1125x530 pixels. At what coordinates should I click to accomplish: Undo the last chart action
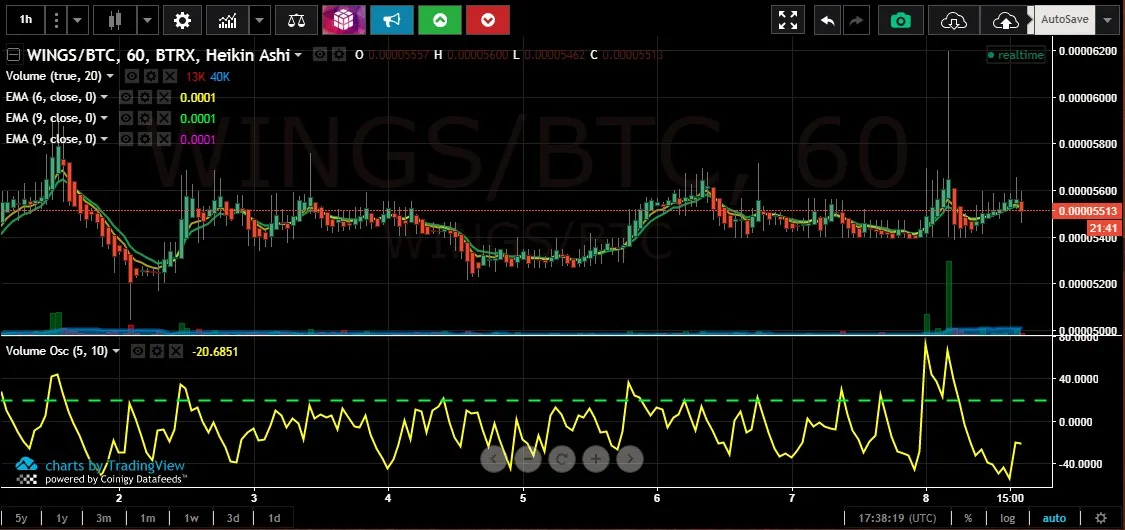click(827, 20)
